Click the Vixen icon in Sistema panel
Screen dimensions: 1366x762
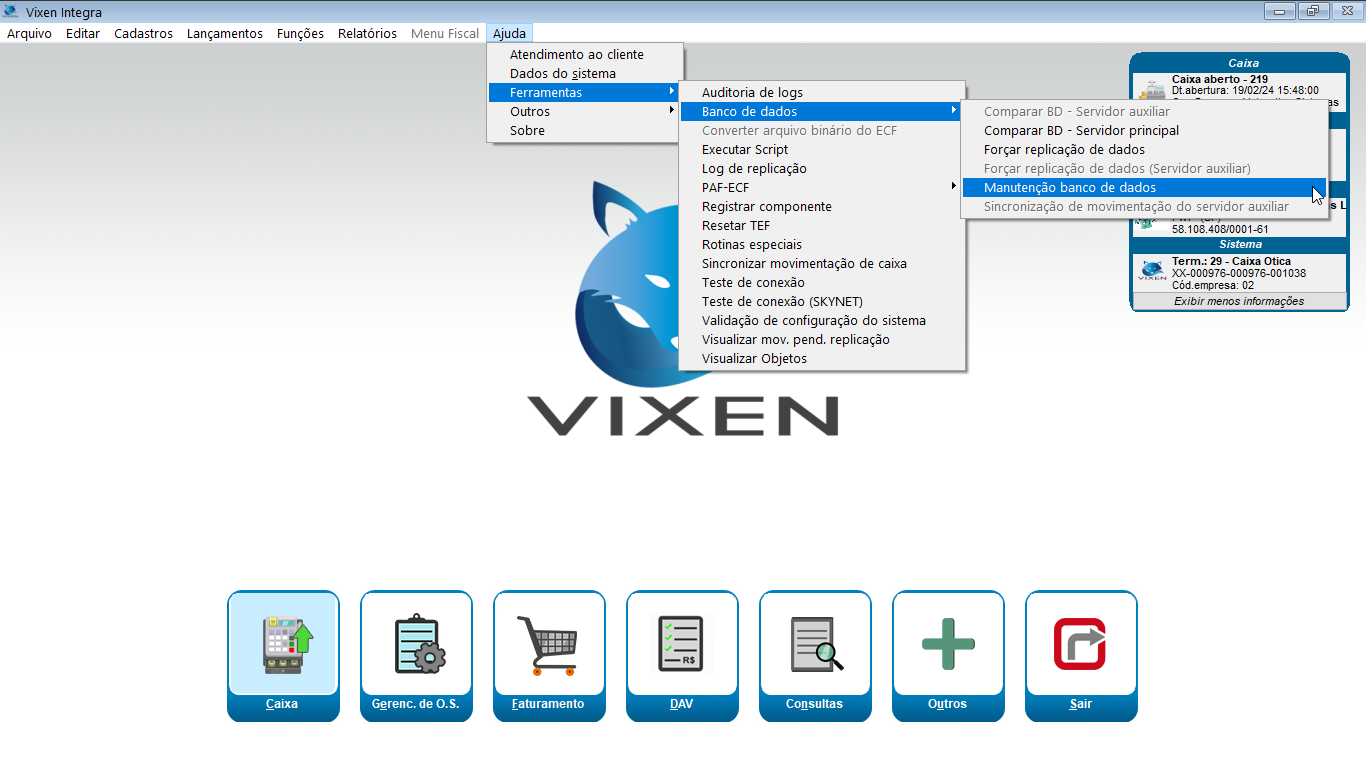coord(1151,270)
